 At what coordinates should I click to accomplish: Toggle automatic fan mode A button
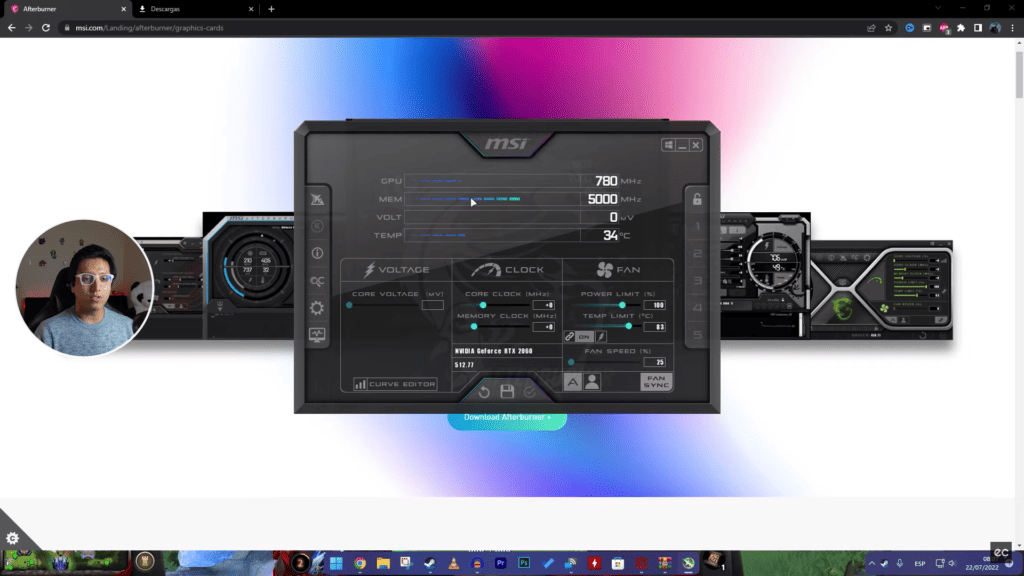pos(572,382)
